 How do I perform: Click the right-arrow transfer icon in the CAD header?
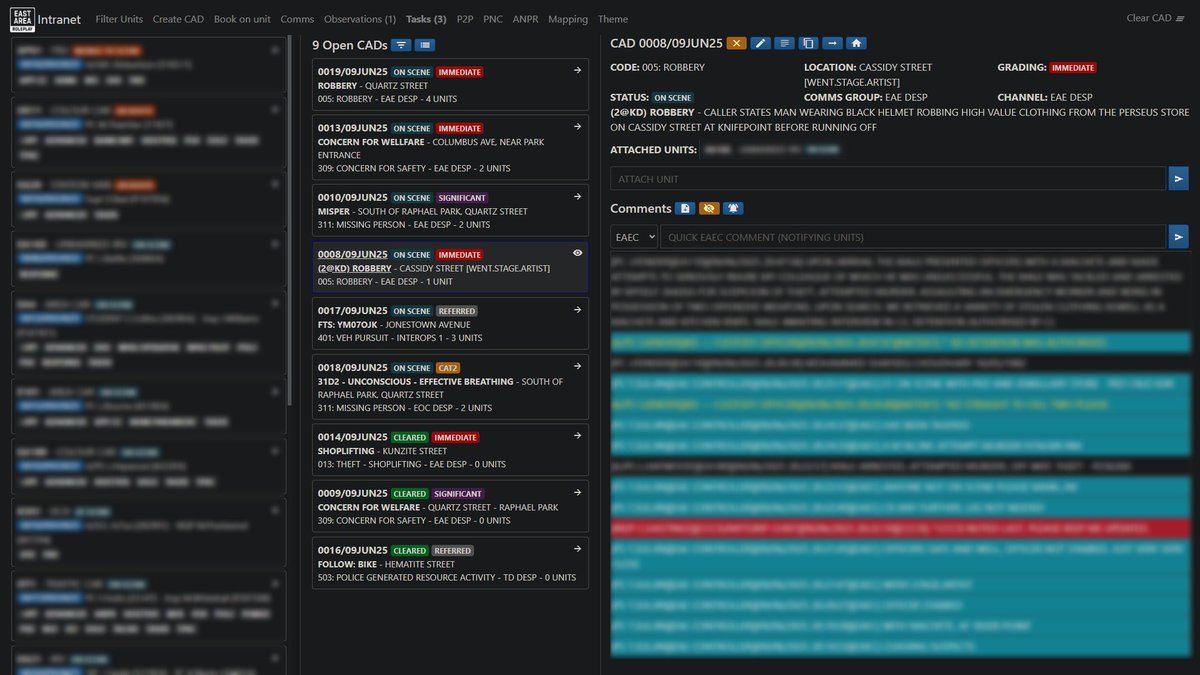click(832, 43)
